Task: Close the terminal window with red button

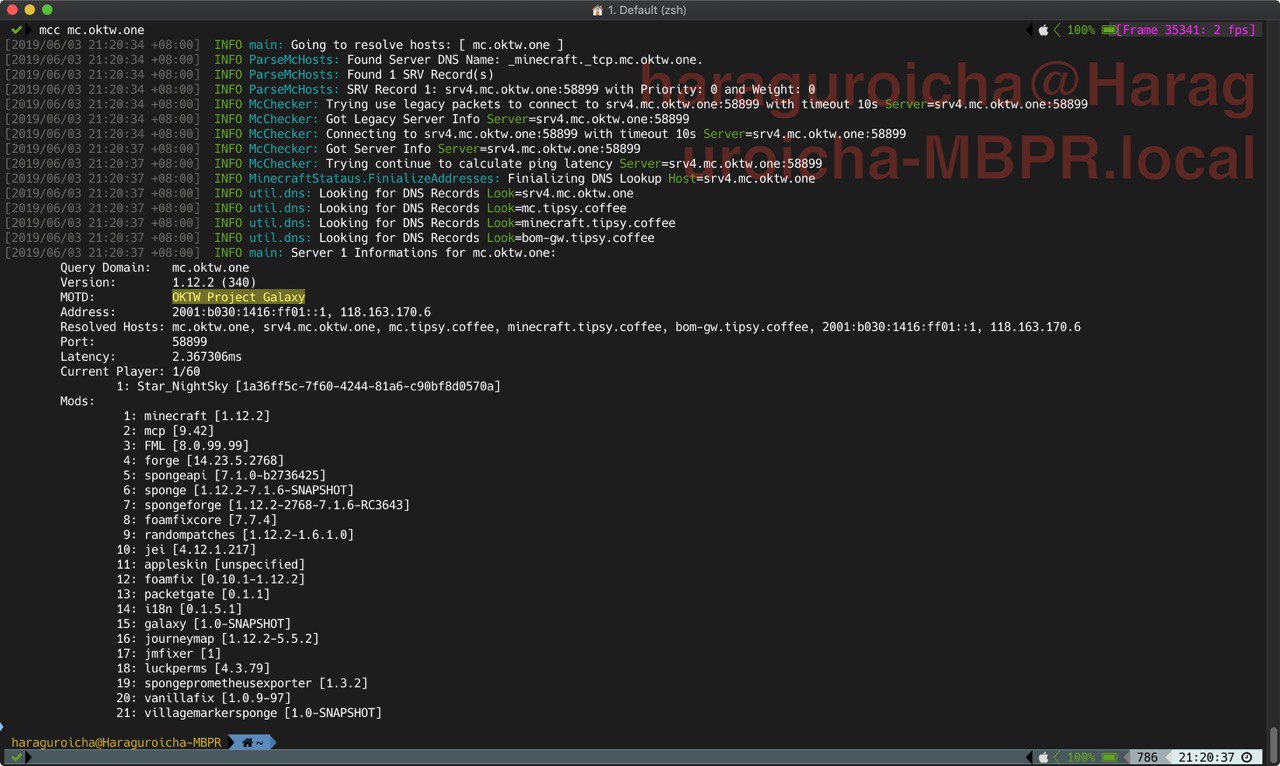Action: pos(12,10)
